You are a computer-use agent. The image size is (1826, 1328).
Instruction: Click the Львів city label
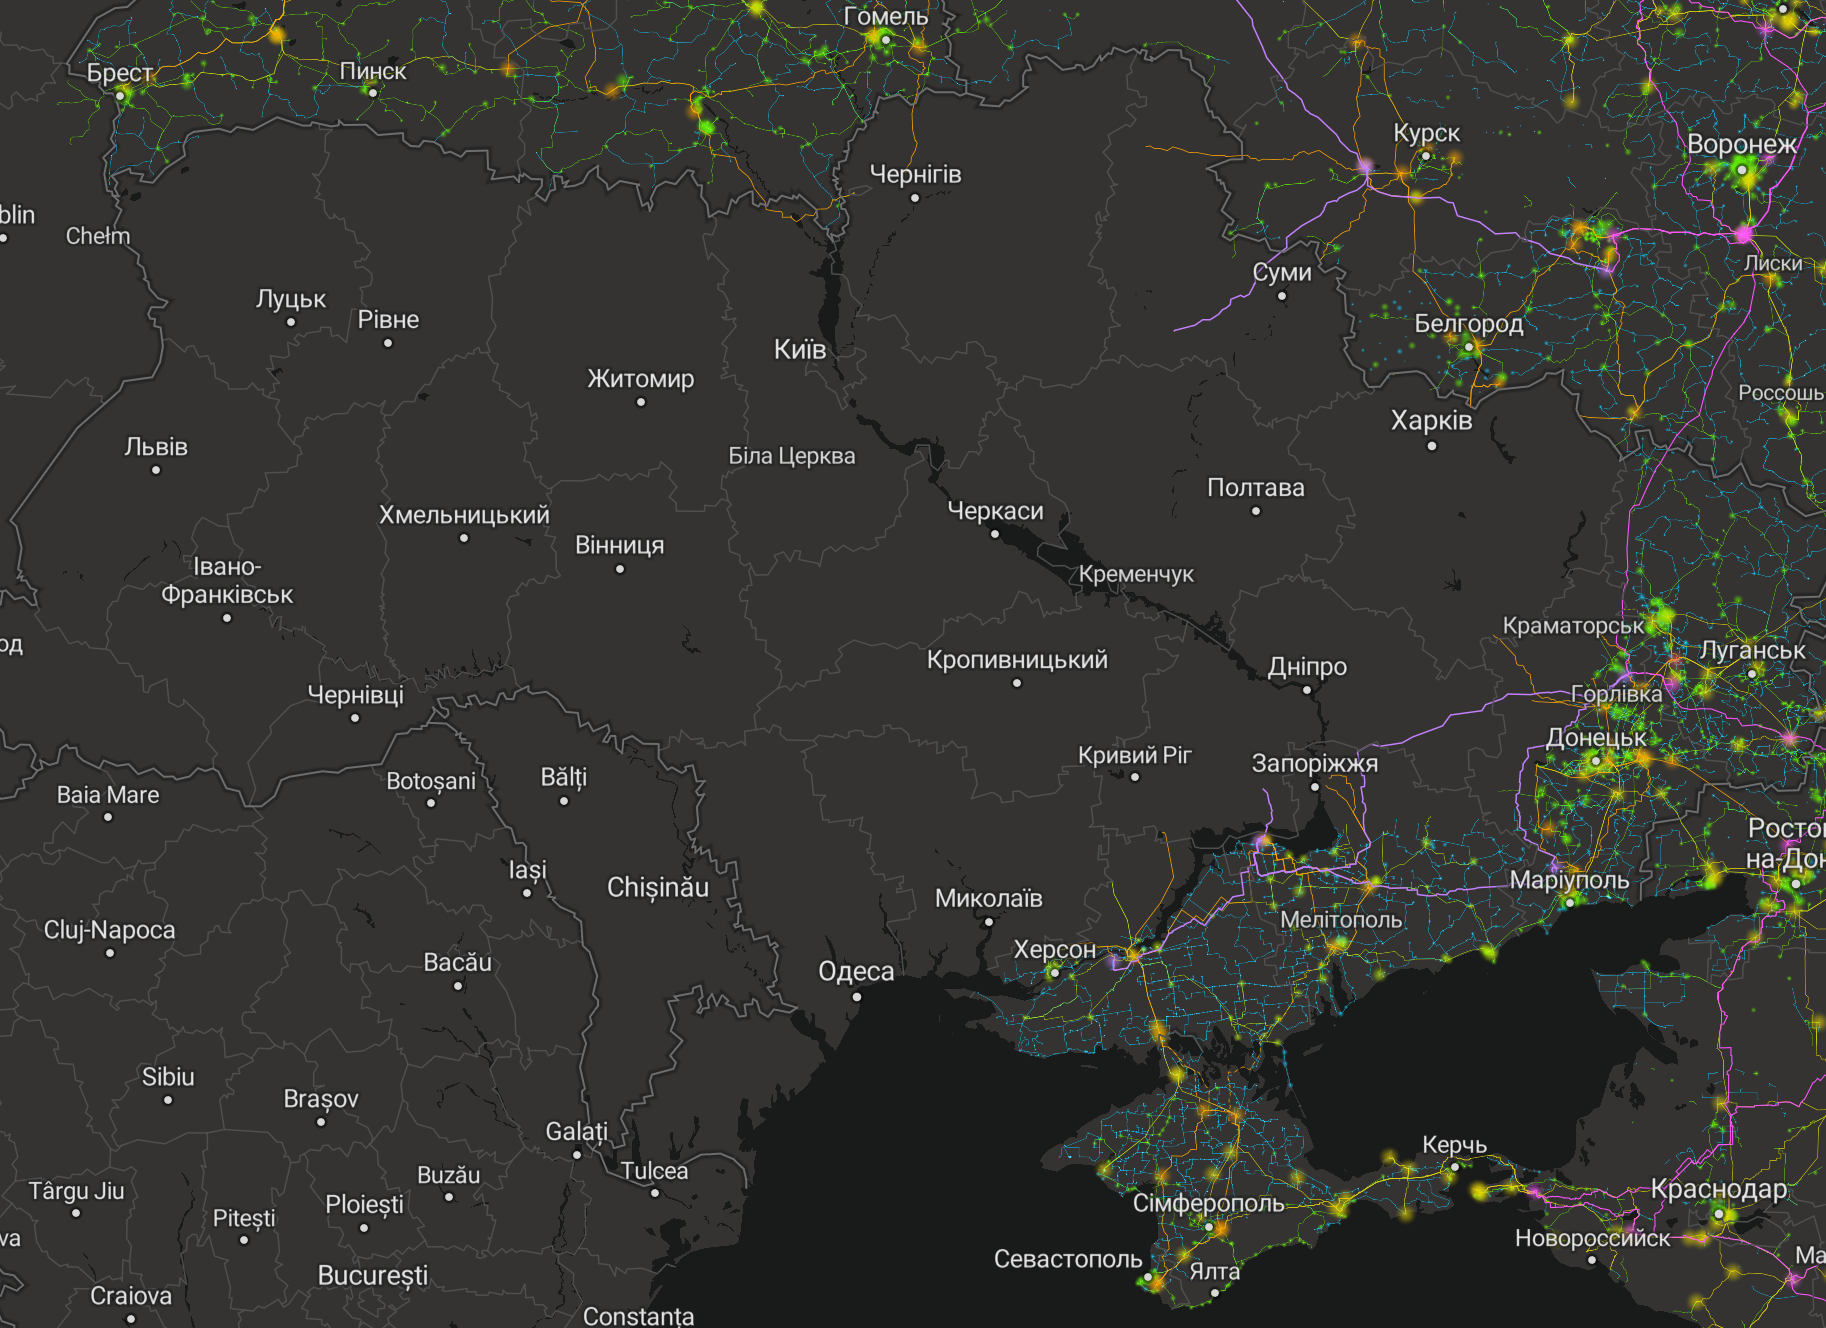coord(156,446)
